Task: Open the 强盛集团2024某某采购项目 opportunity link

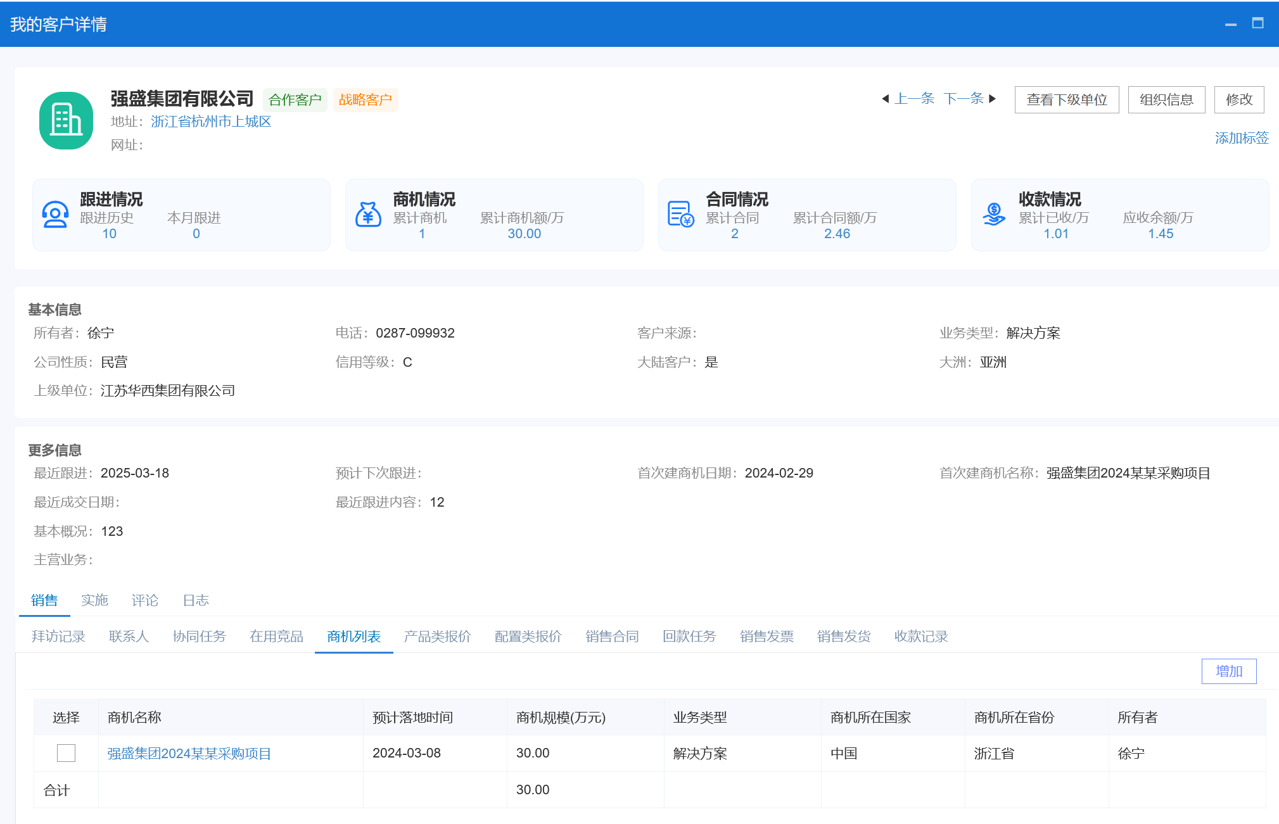Action: (x=190, y=753)
